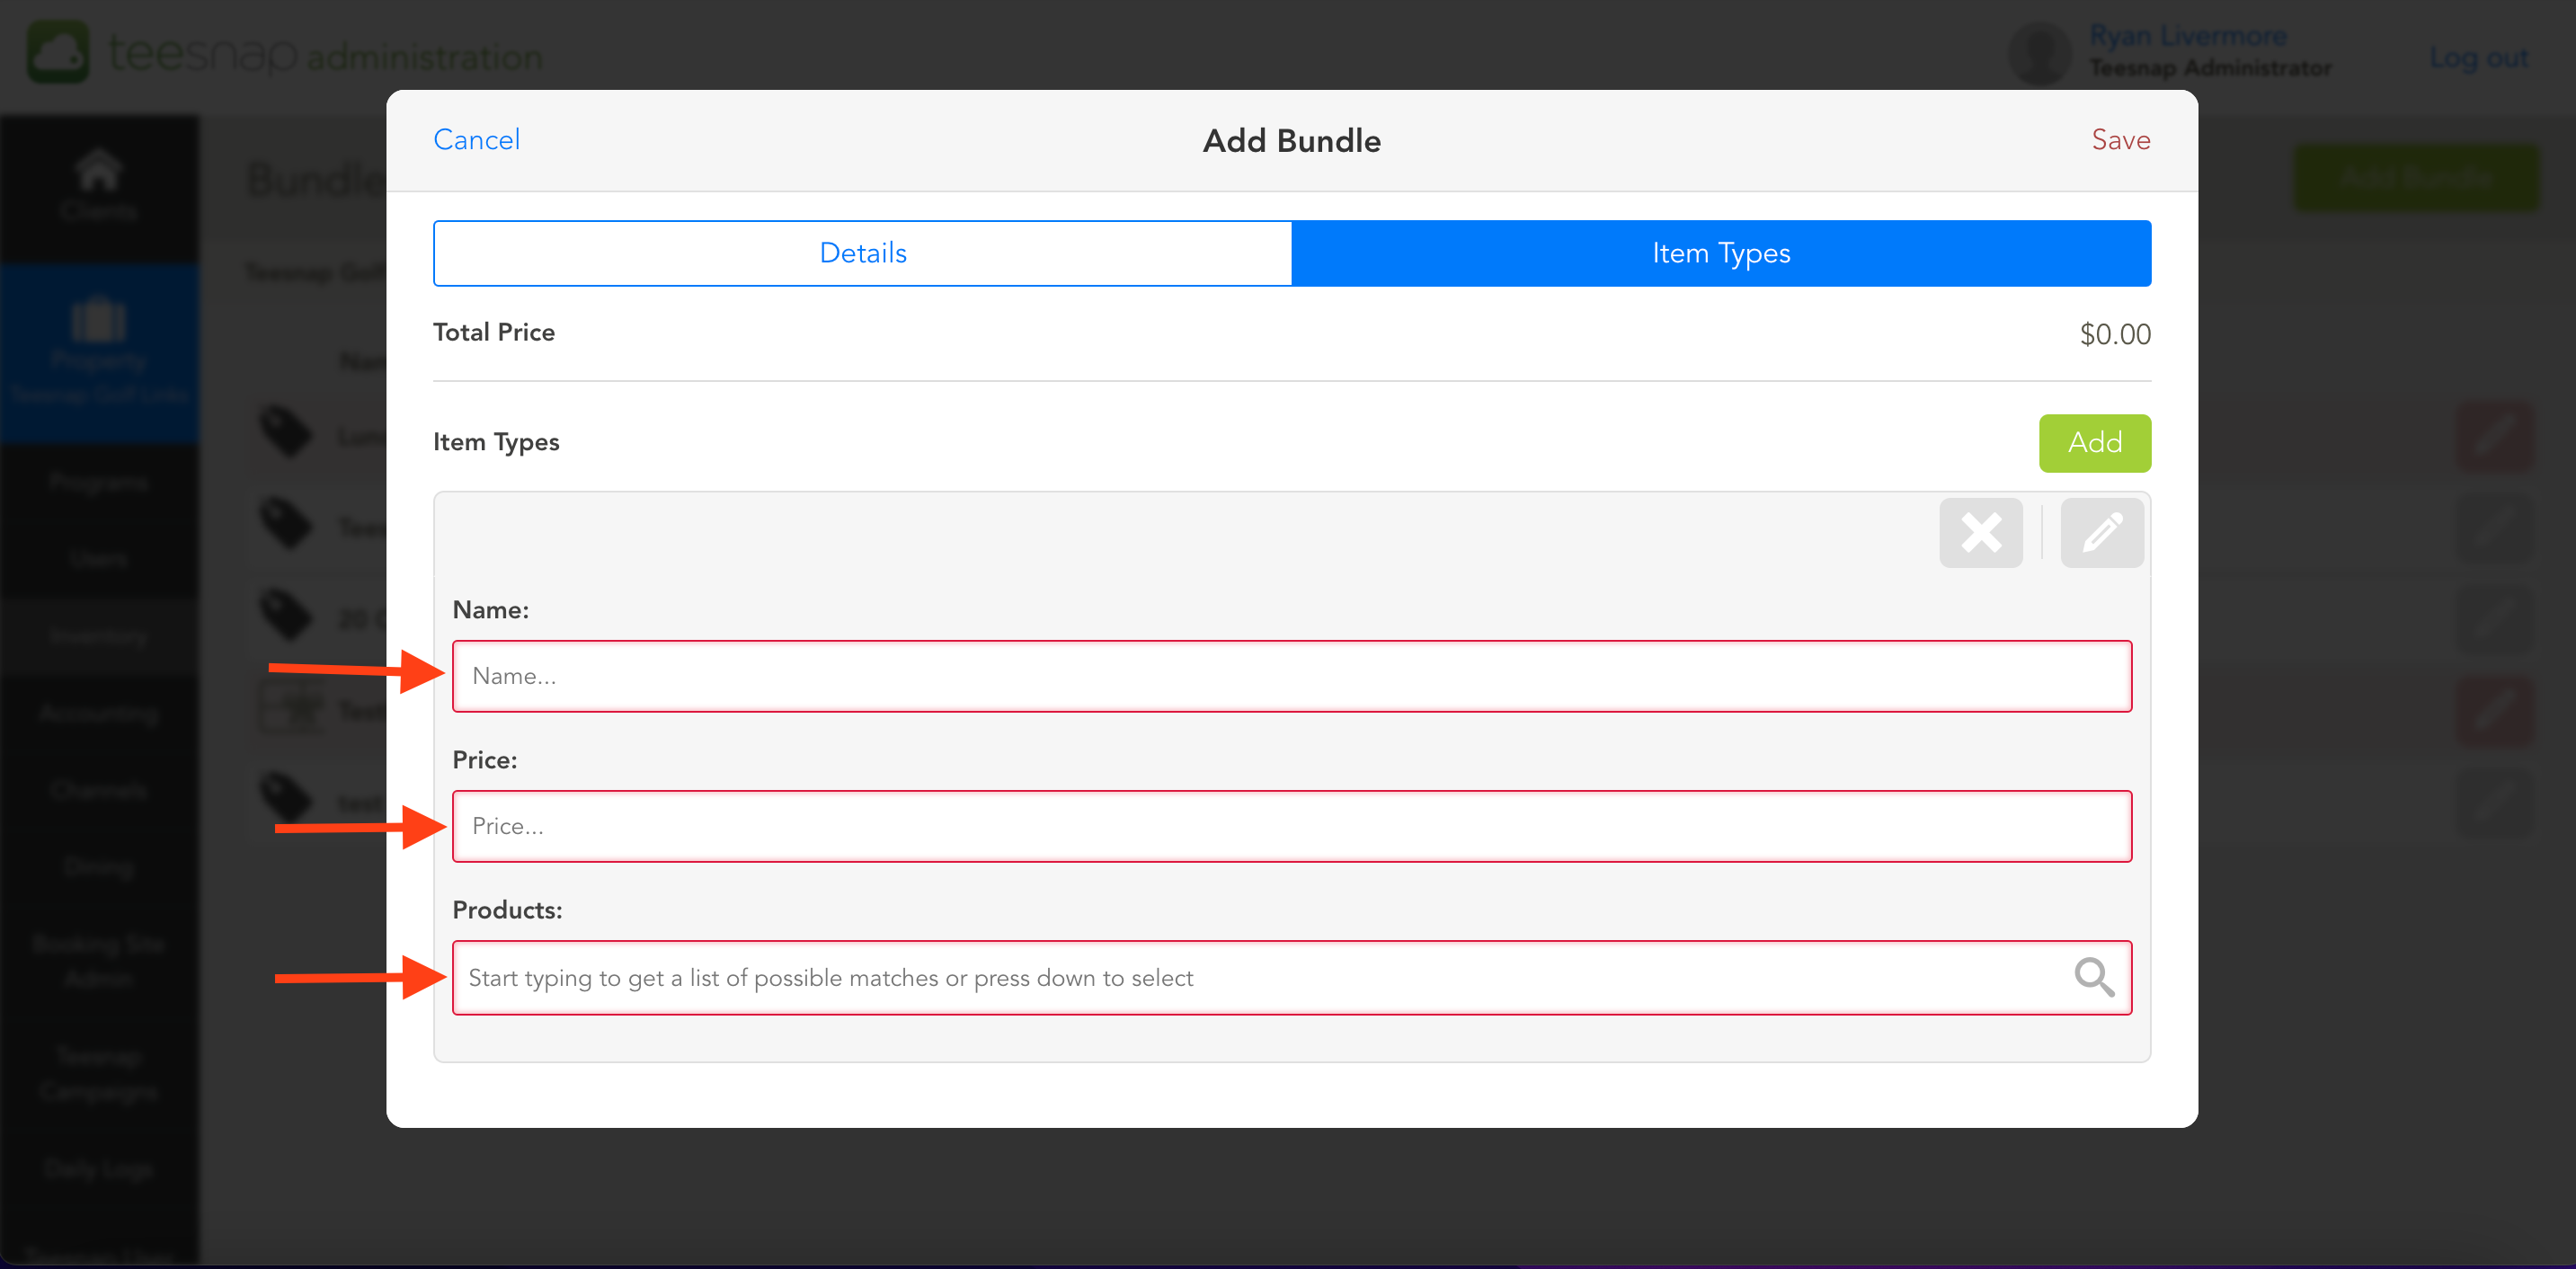
Task: Switch to the Details tab
Action: point(862,253)
